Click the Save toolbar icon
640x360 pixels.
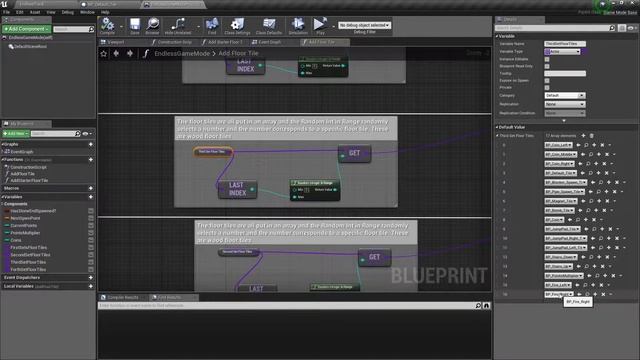(135, 26)
